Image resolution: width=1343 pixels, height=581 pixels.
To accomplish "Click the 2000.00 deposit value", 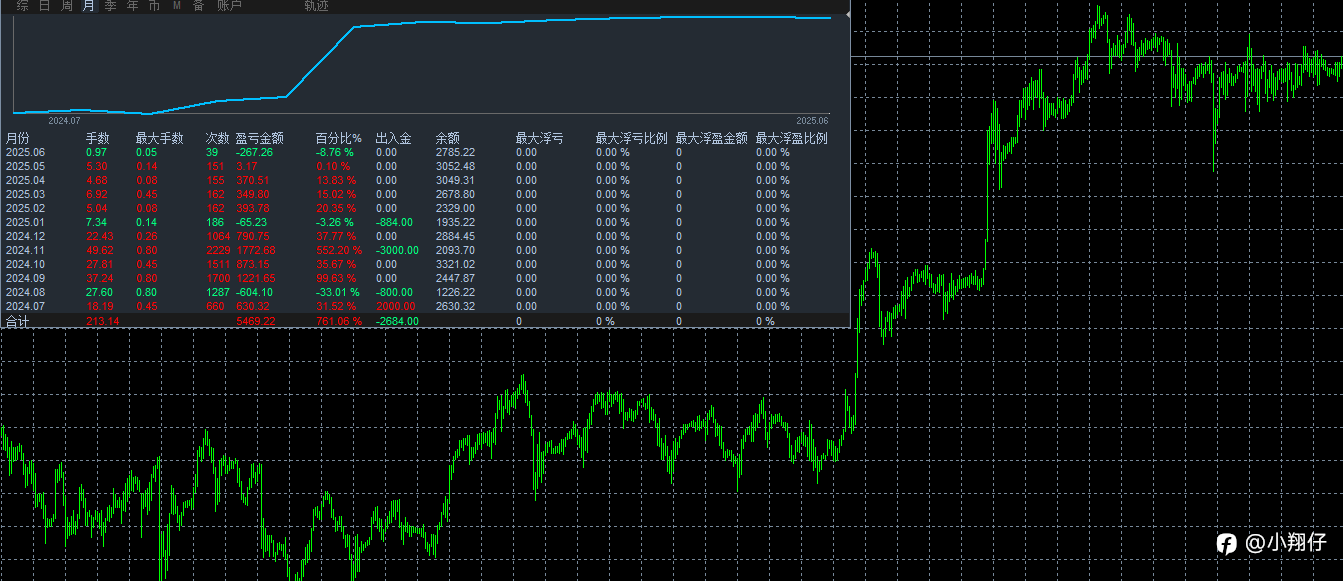I will [x=396, y=306].
